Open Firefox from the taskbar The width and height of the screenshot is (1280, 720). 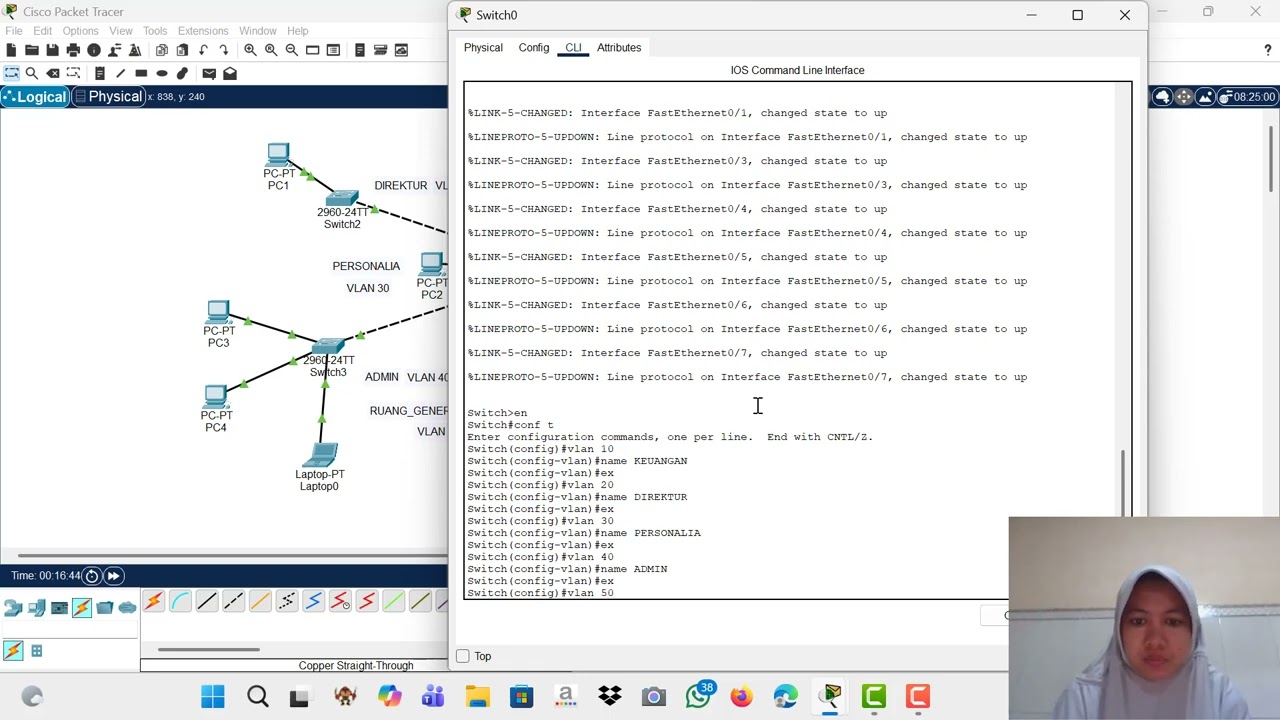(x=741, y=696)
